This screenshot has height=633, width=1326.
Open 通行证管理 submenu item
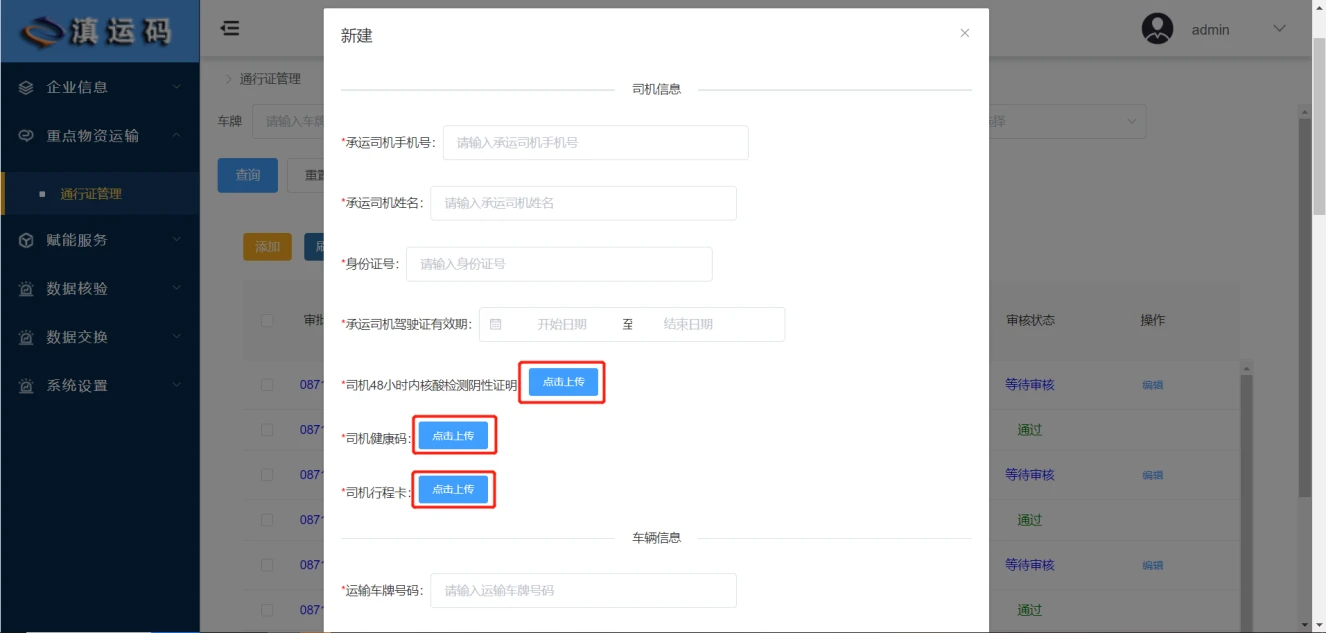pyautogui.click(x=91, y=194)
